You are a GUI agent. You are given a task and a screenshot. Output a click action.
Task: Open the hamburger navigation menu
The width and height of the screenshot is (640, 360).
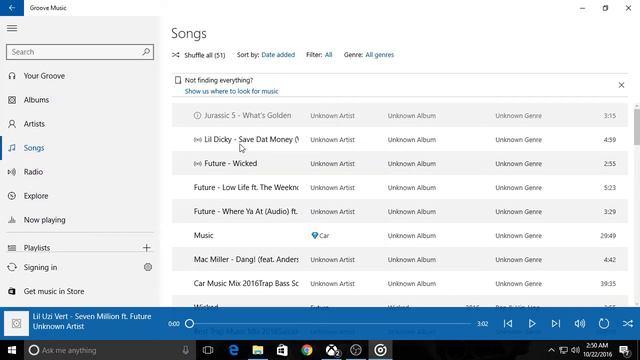pos(12,28)
